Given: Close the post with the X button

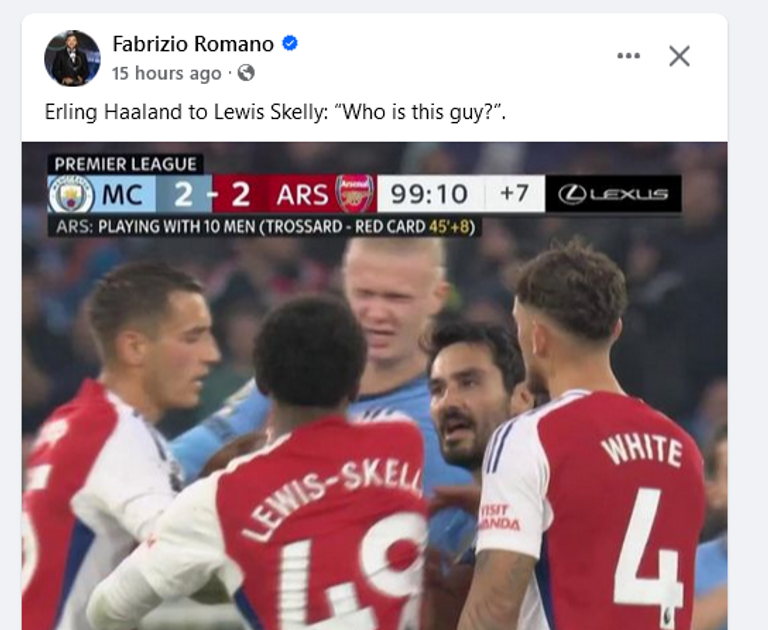Looking at the screenshot, I should (x=679, y=56).
